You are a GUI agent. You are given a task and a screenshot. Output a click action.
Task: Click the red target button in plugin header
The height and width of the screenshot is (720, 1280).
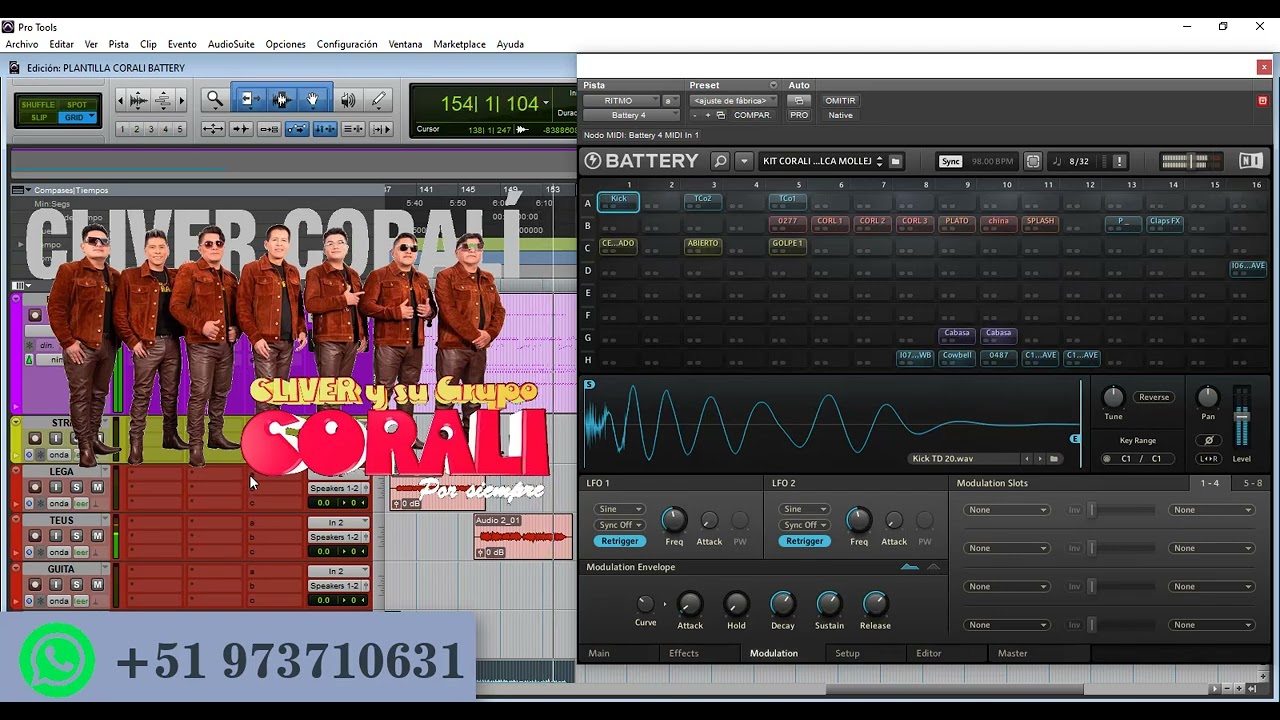click(1262, 101)
